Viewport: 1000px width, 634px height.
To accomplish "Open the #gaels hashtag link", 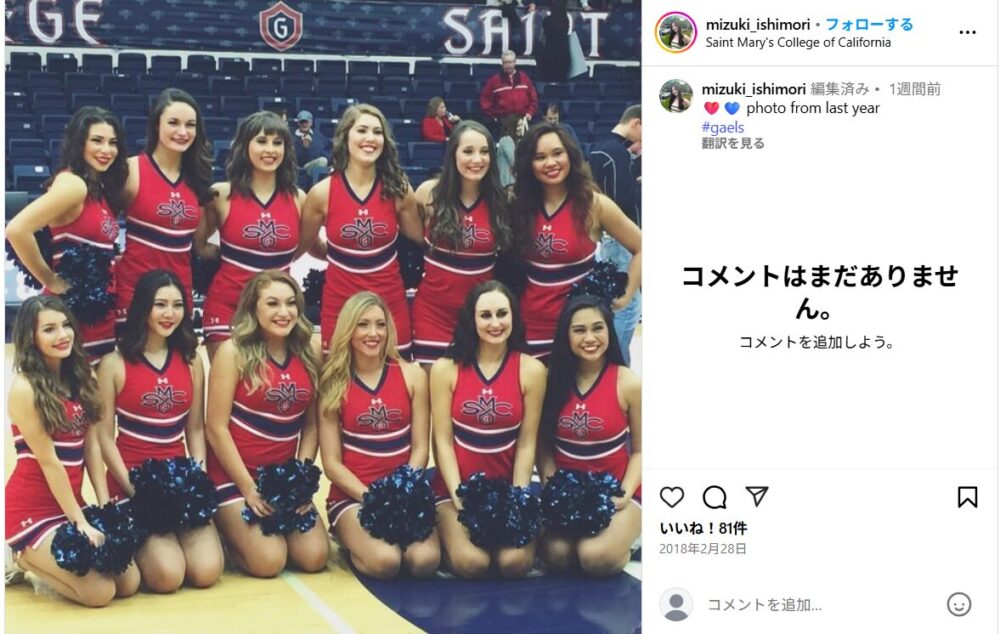I will click(723, 127).
